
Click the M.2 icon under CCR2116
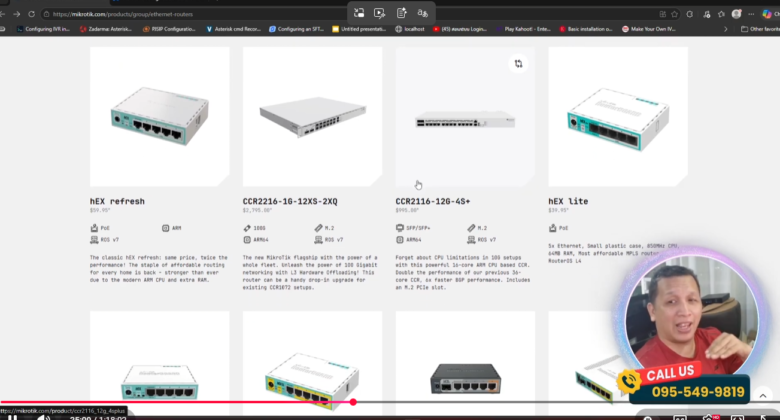[471, 228]
